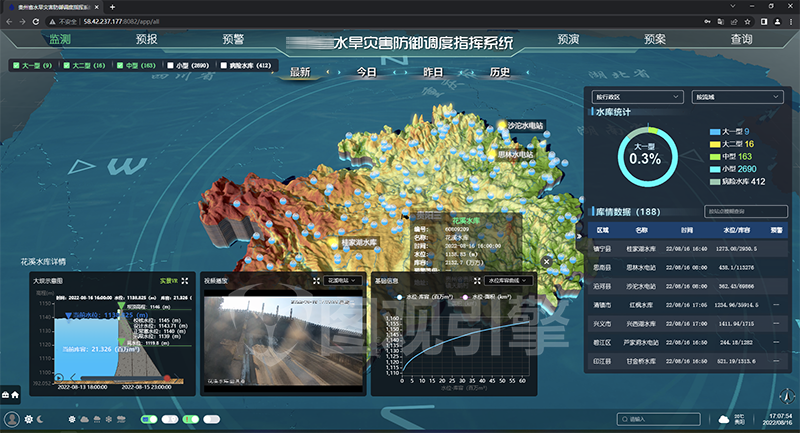Select the 今日 today time filter
This screenshot has width=800, height=433.
click(x=366, y=72)
